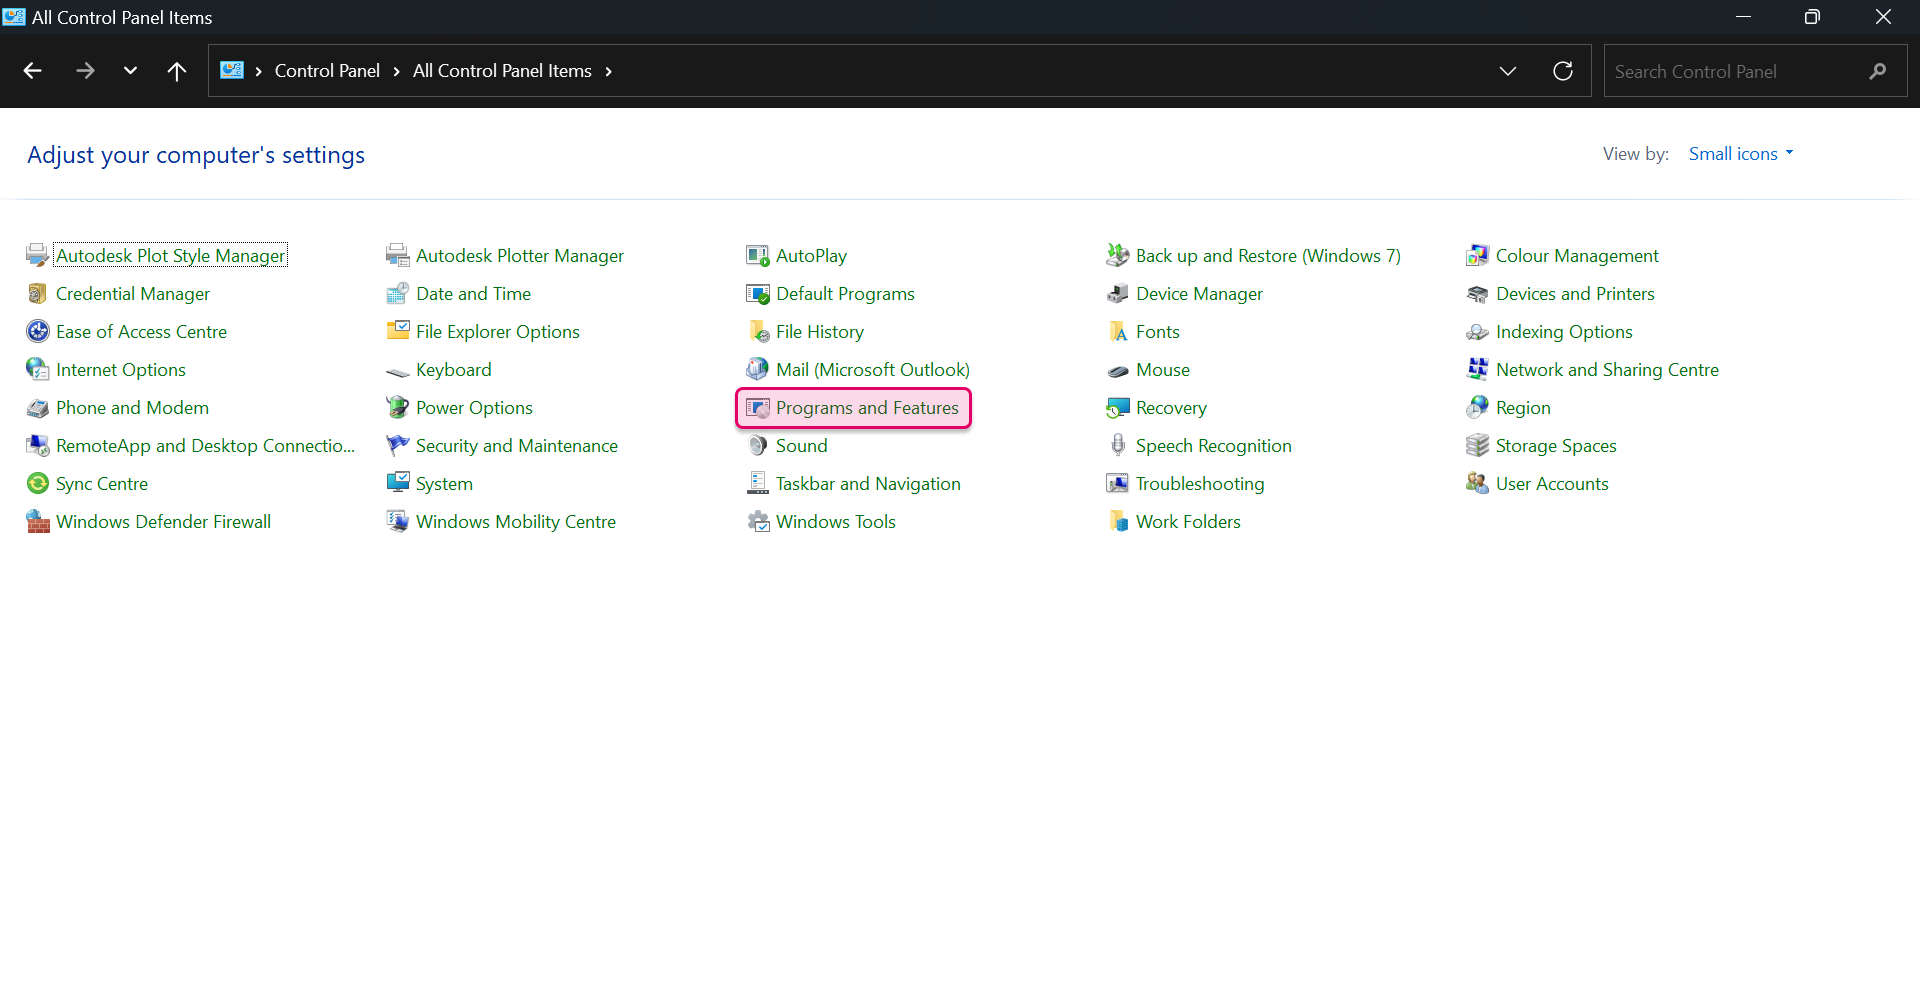Click the File Explorer Options icon

tap(398, 332)
